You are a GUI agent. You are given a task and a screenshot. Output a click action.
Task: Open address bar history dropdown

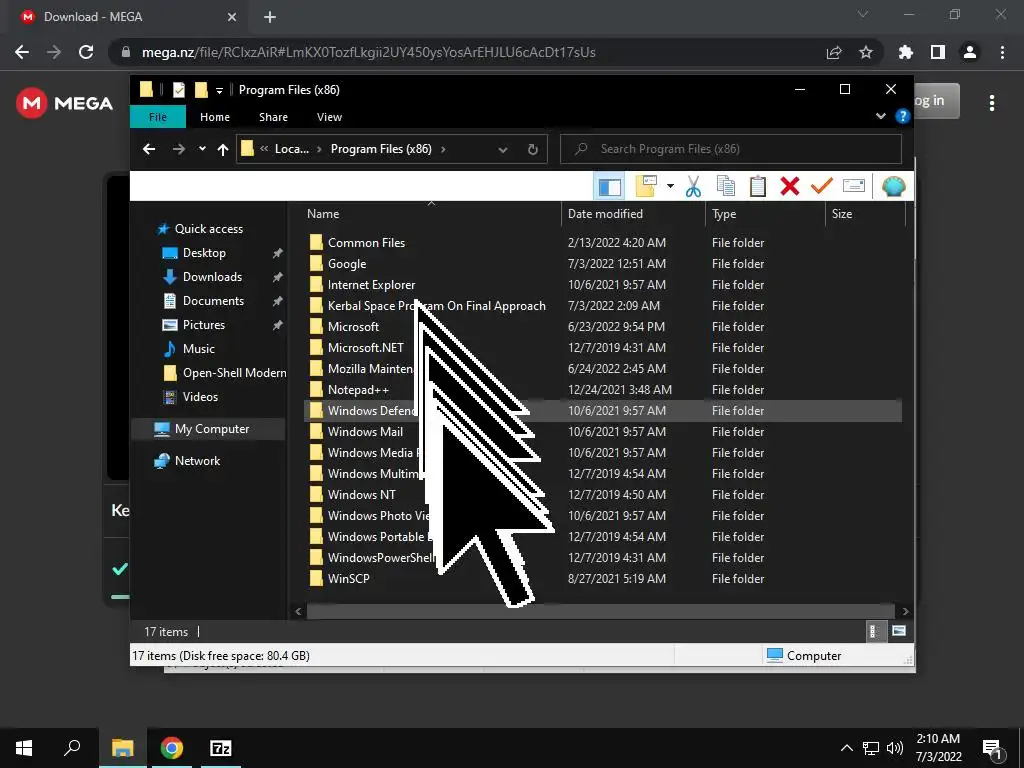(503, 150)
